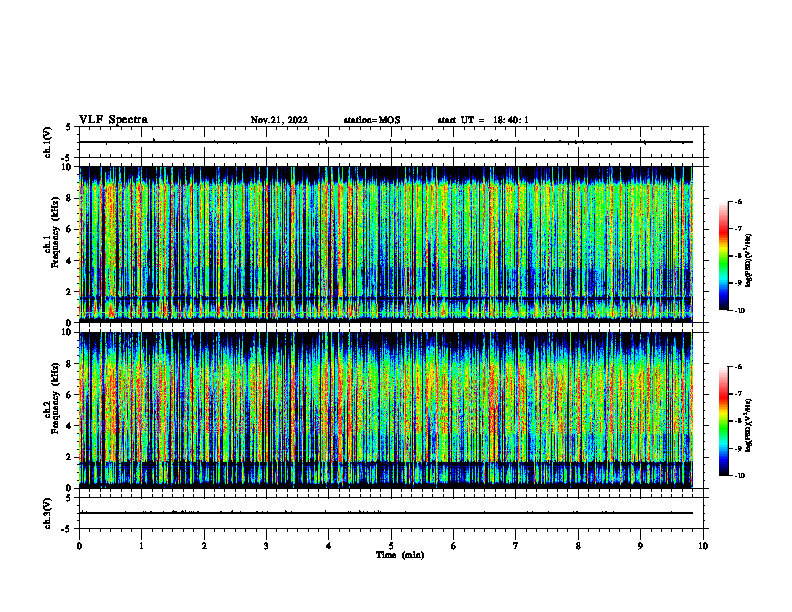Select the ch.2 "Frequency (kHz)" axis label
792x612 pixels.
pyautogui.click(x=55, y=398)
